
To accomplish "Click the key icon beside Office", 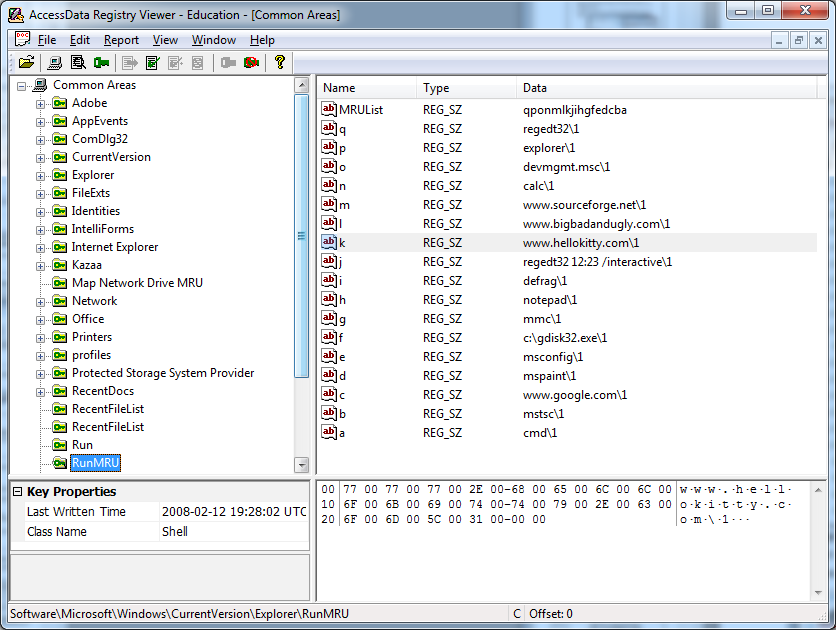I will (x=60, y=319).
